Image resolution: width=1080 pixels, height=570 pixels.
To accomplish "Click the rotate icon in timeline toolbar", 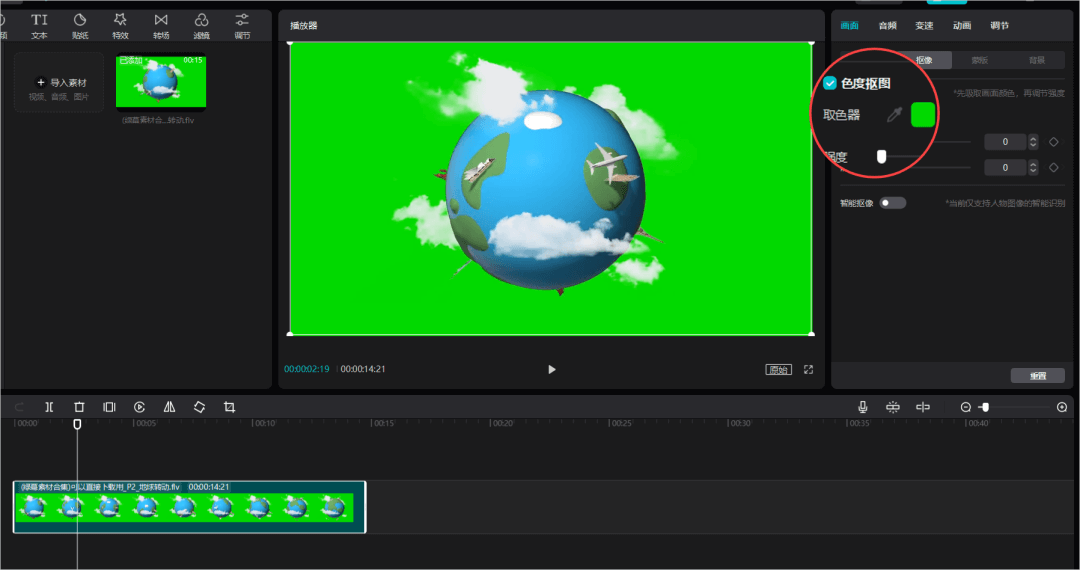I will coord(199,407).
